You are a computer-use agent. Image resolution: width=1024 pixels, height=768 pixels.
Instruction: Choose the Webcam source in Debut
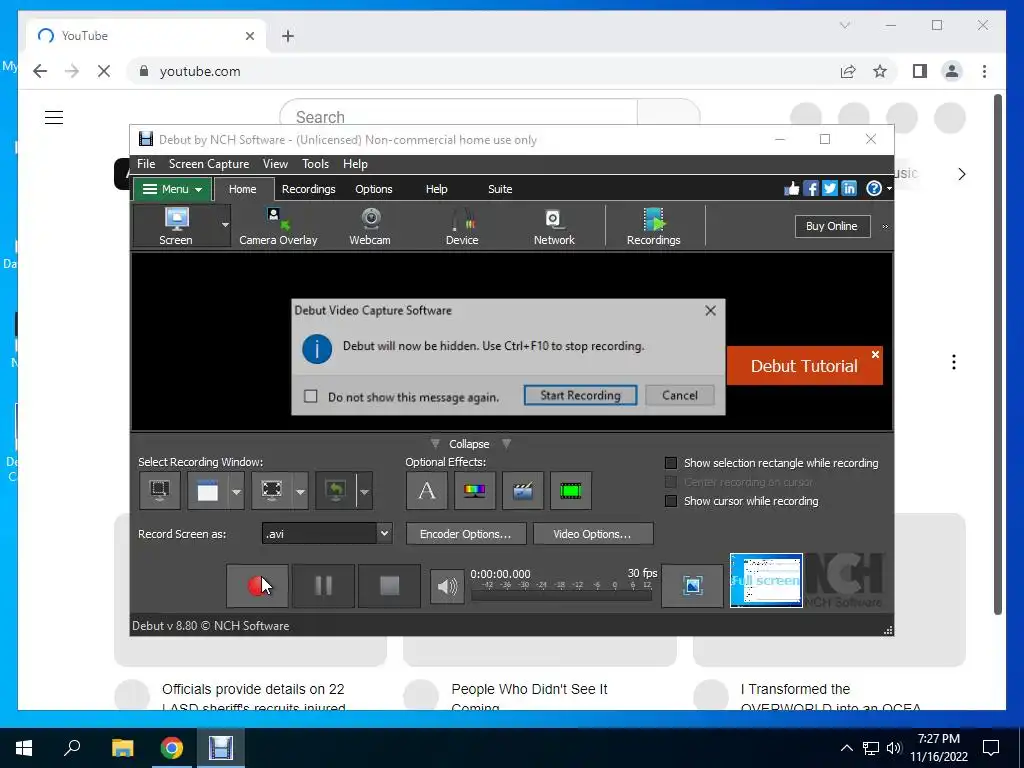pyautogui.click(x=370, y=226)
